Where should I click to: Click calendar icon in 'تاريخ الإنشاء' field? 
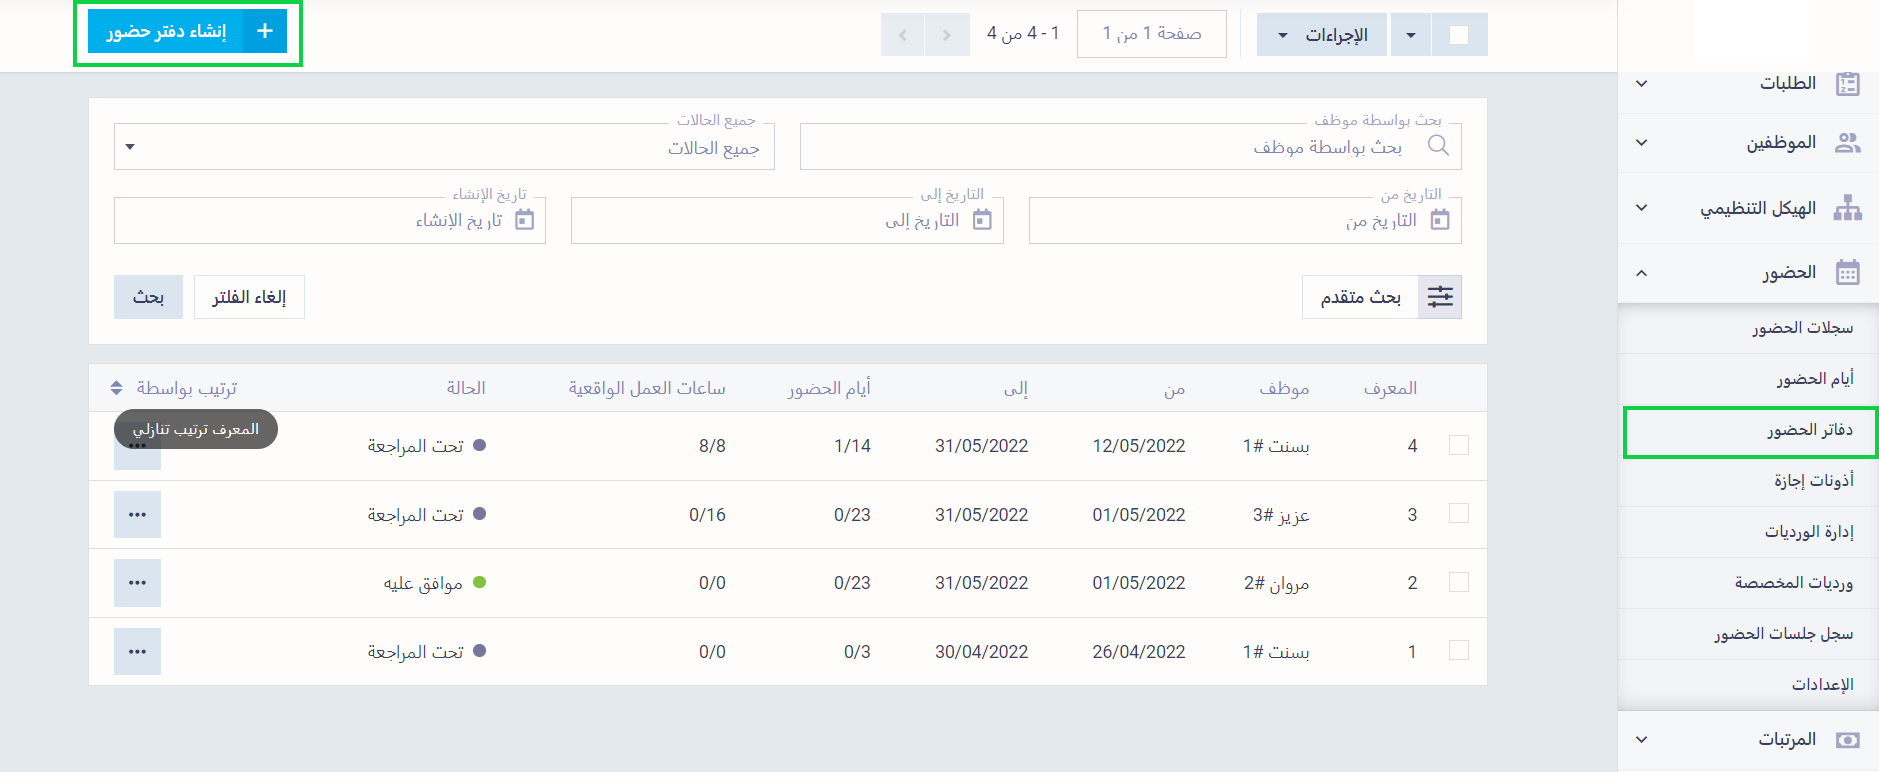(524, 220)
